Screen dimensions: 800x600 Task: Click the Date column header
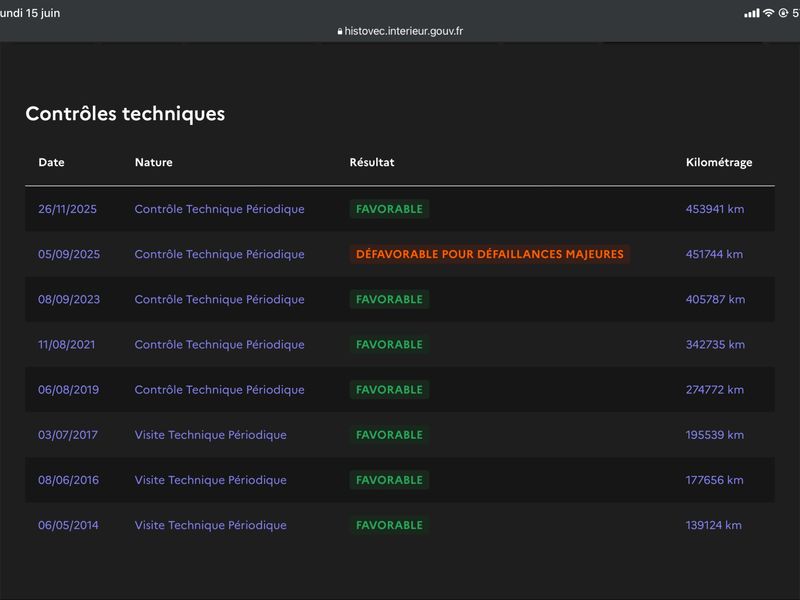coord(51,162)
